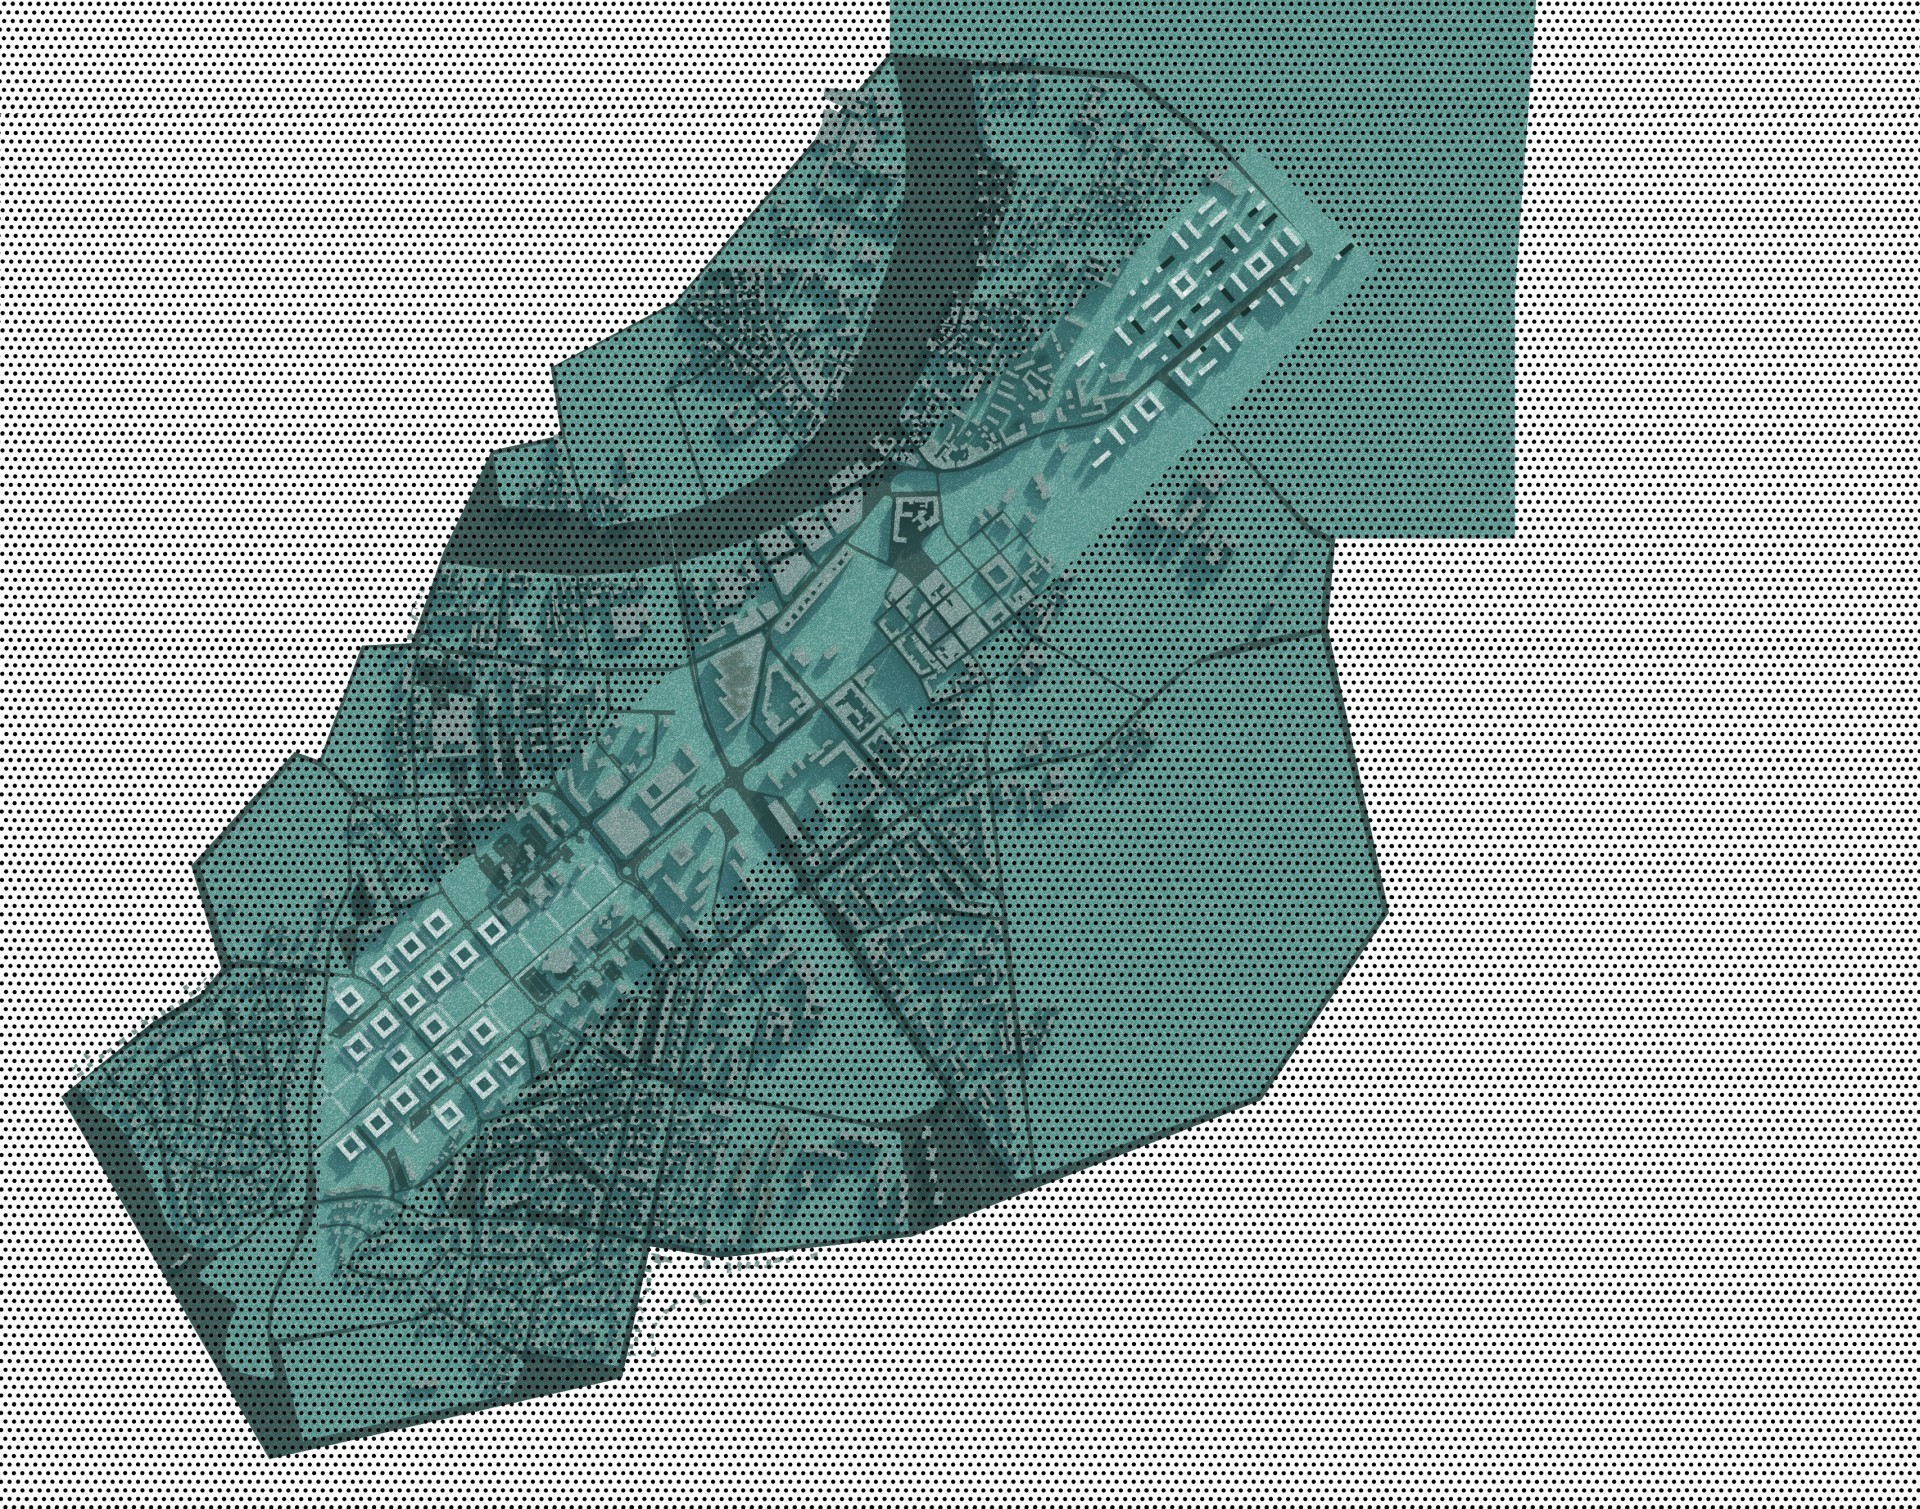Click the westernmost corner of the map polygon
Screen dimensions: 1920x1509
point(68,1097)
